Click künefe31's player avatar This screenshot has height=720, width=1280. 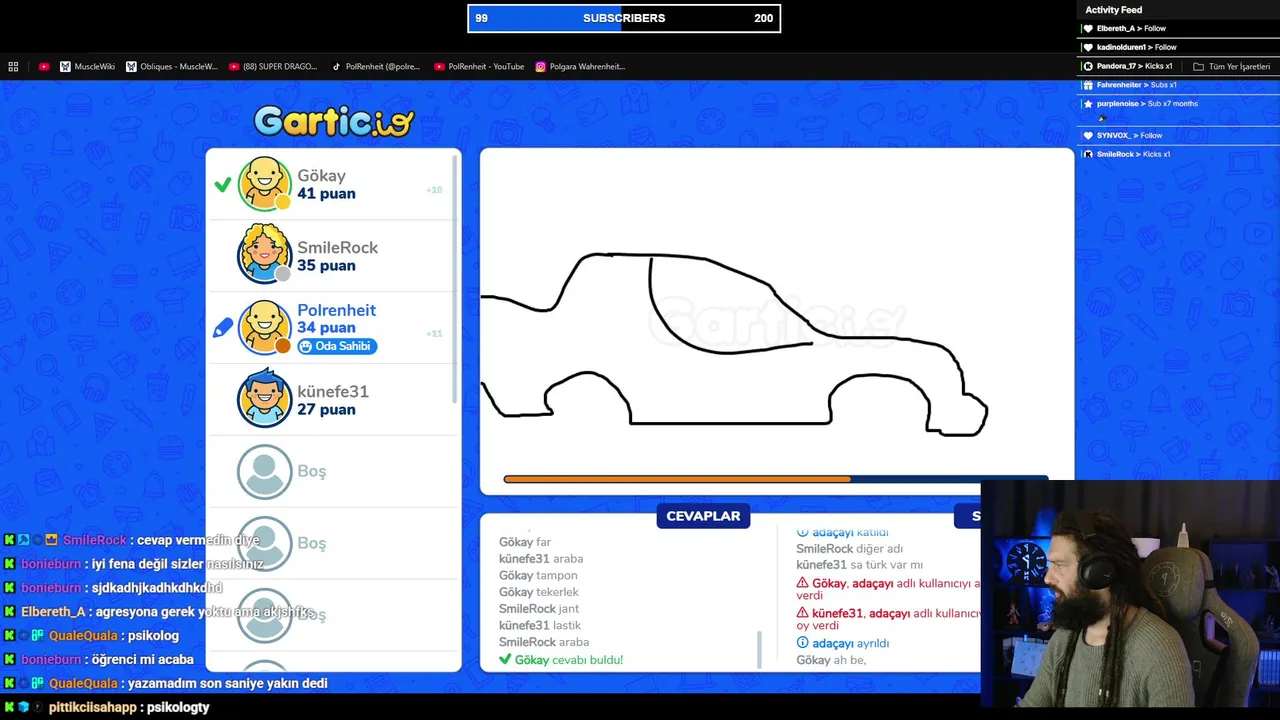(x=264, y=399)
